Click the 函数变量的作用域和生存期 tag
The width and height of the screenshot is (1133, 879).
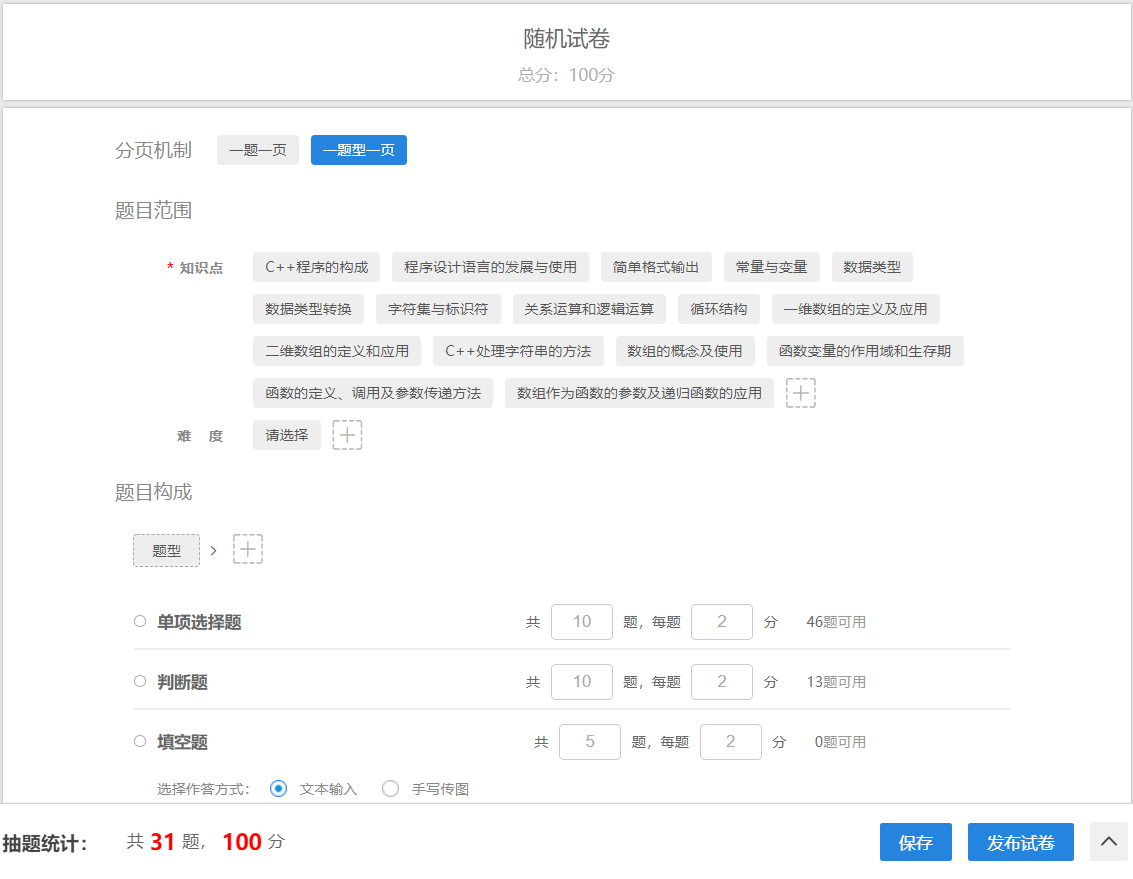(865, 351)
